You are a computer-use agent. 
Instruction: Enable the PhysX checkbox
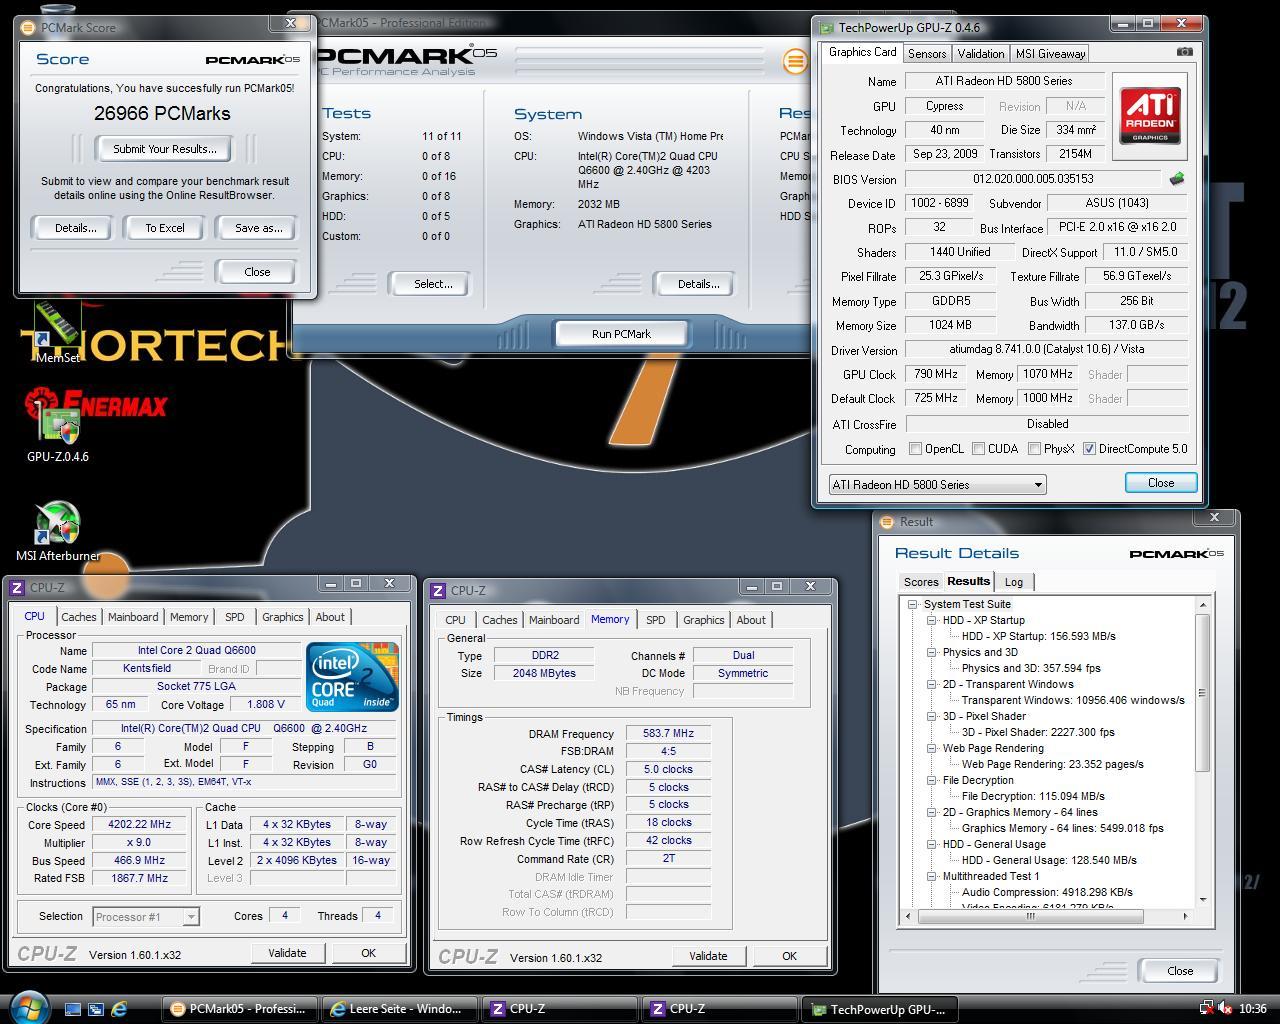click(1034, 449)
